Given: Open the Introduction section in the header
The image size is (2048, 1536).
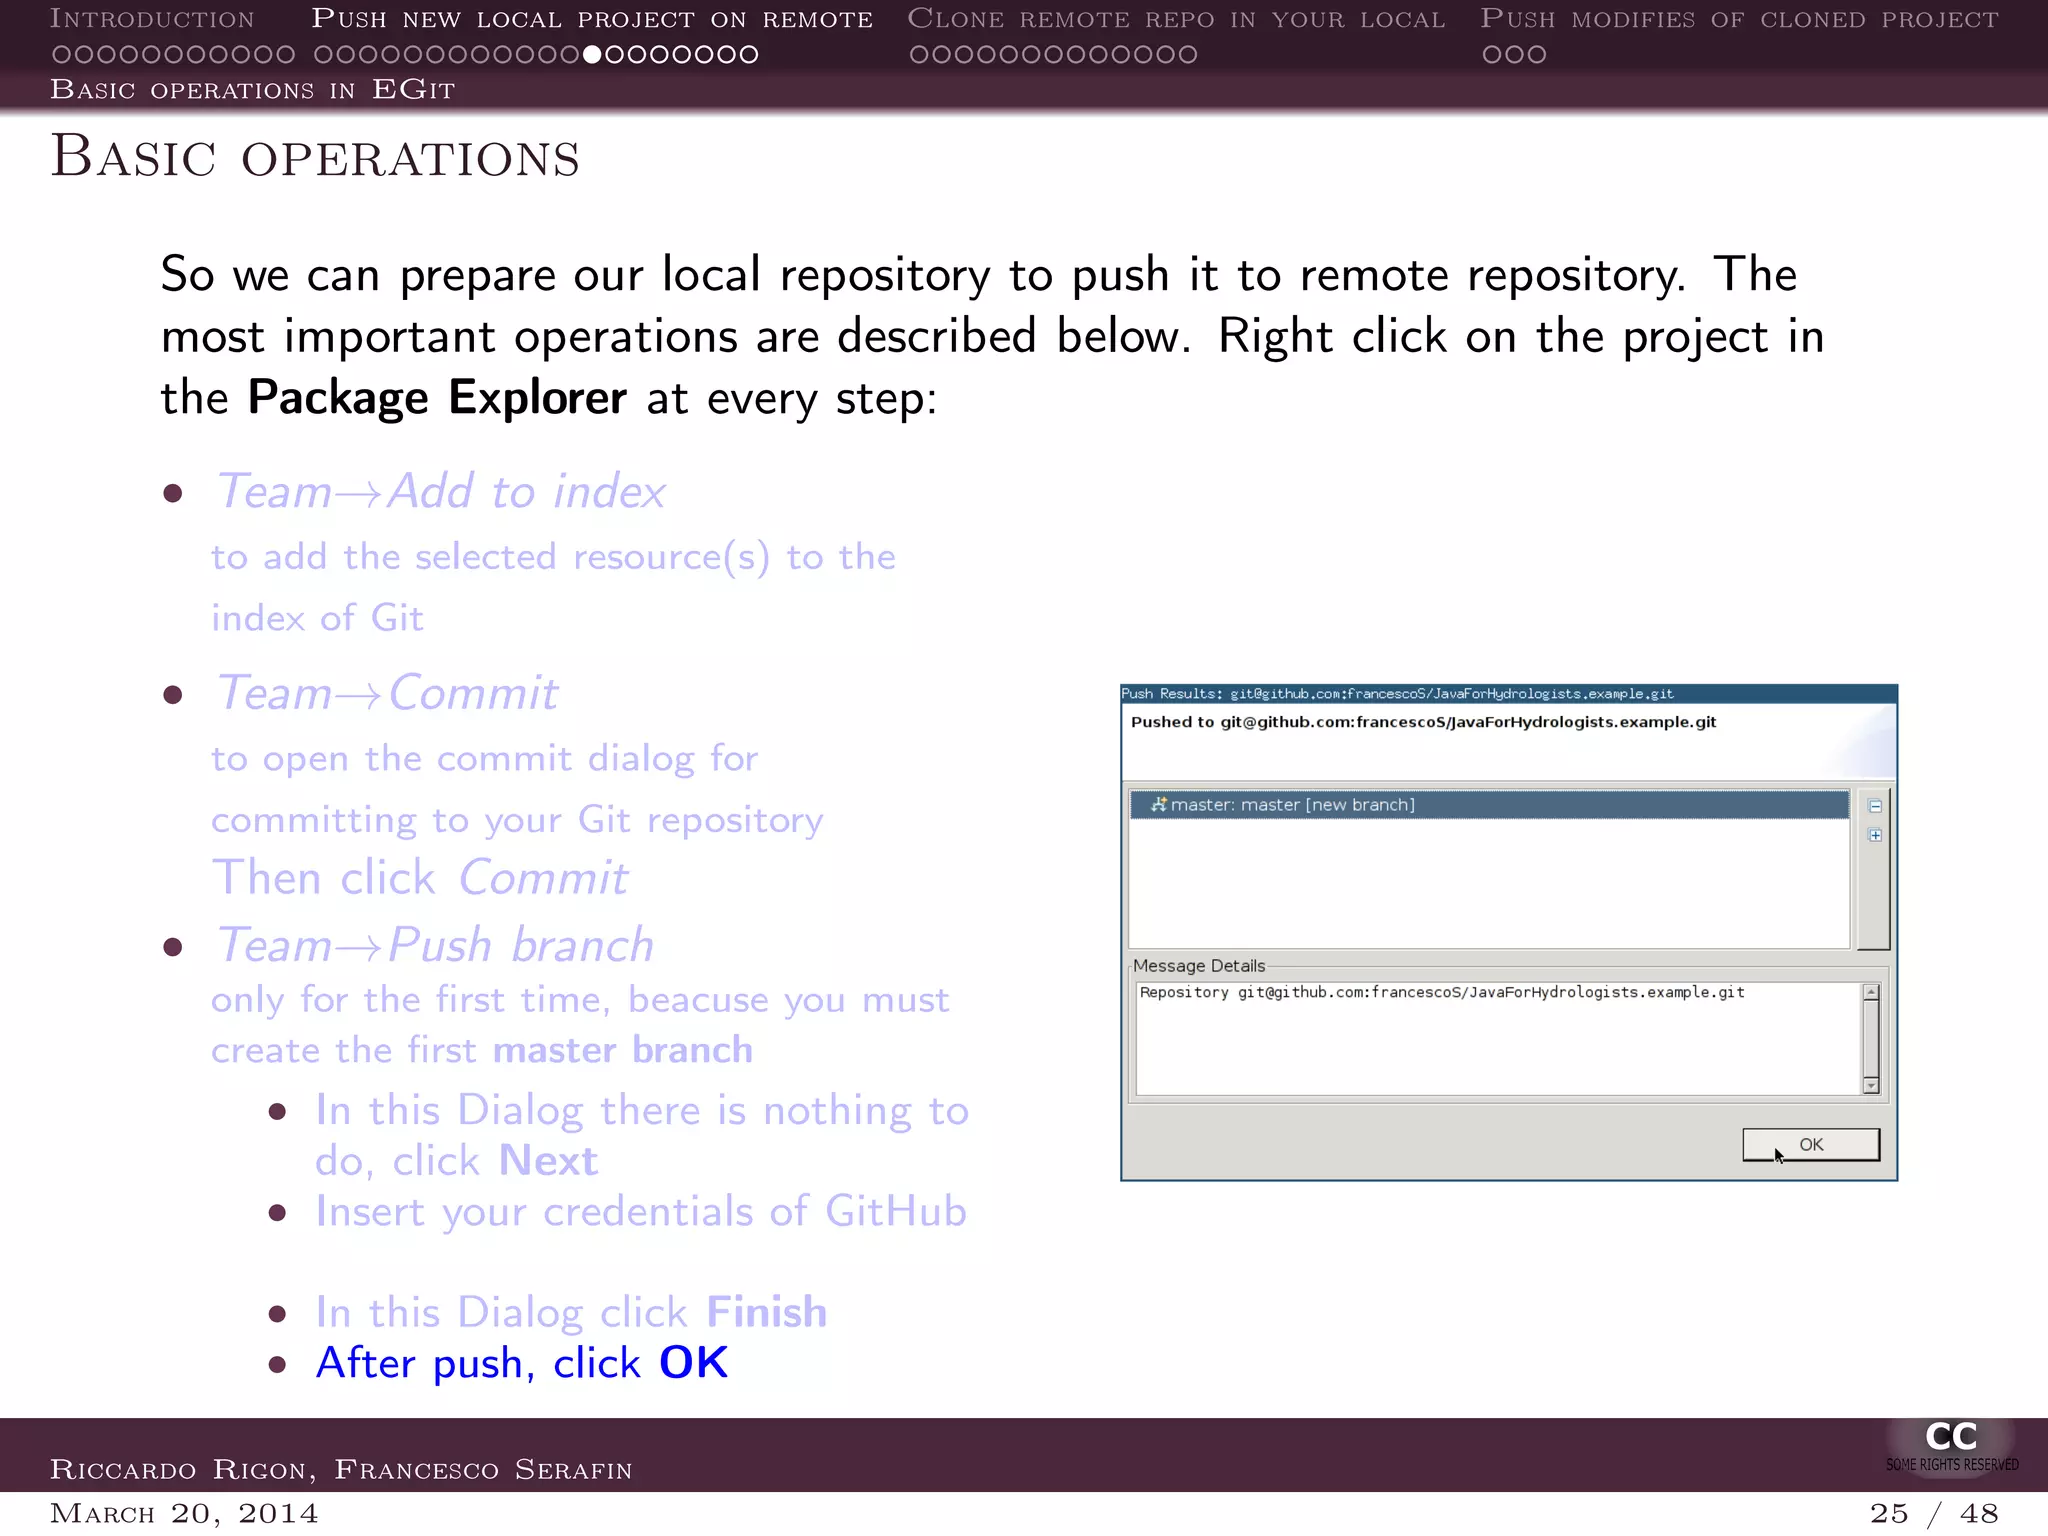Looking at the screenshot, I should (152, 19).
